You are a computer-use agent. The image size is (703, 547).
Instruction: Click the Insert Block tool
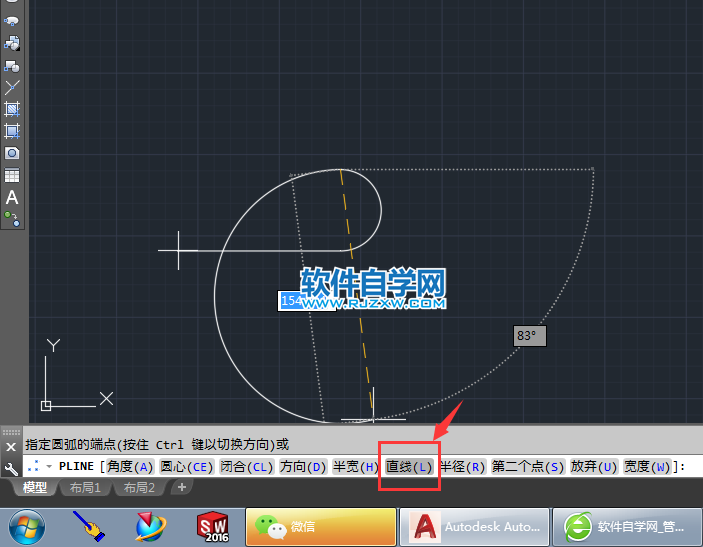(x=12, y=43)
